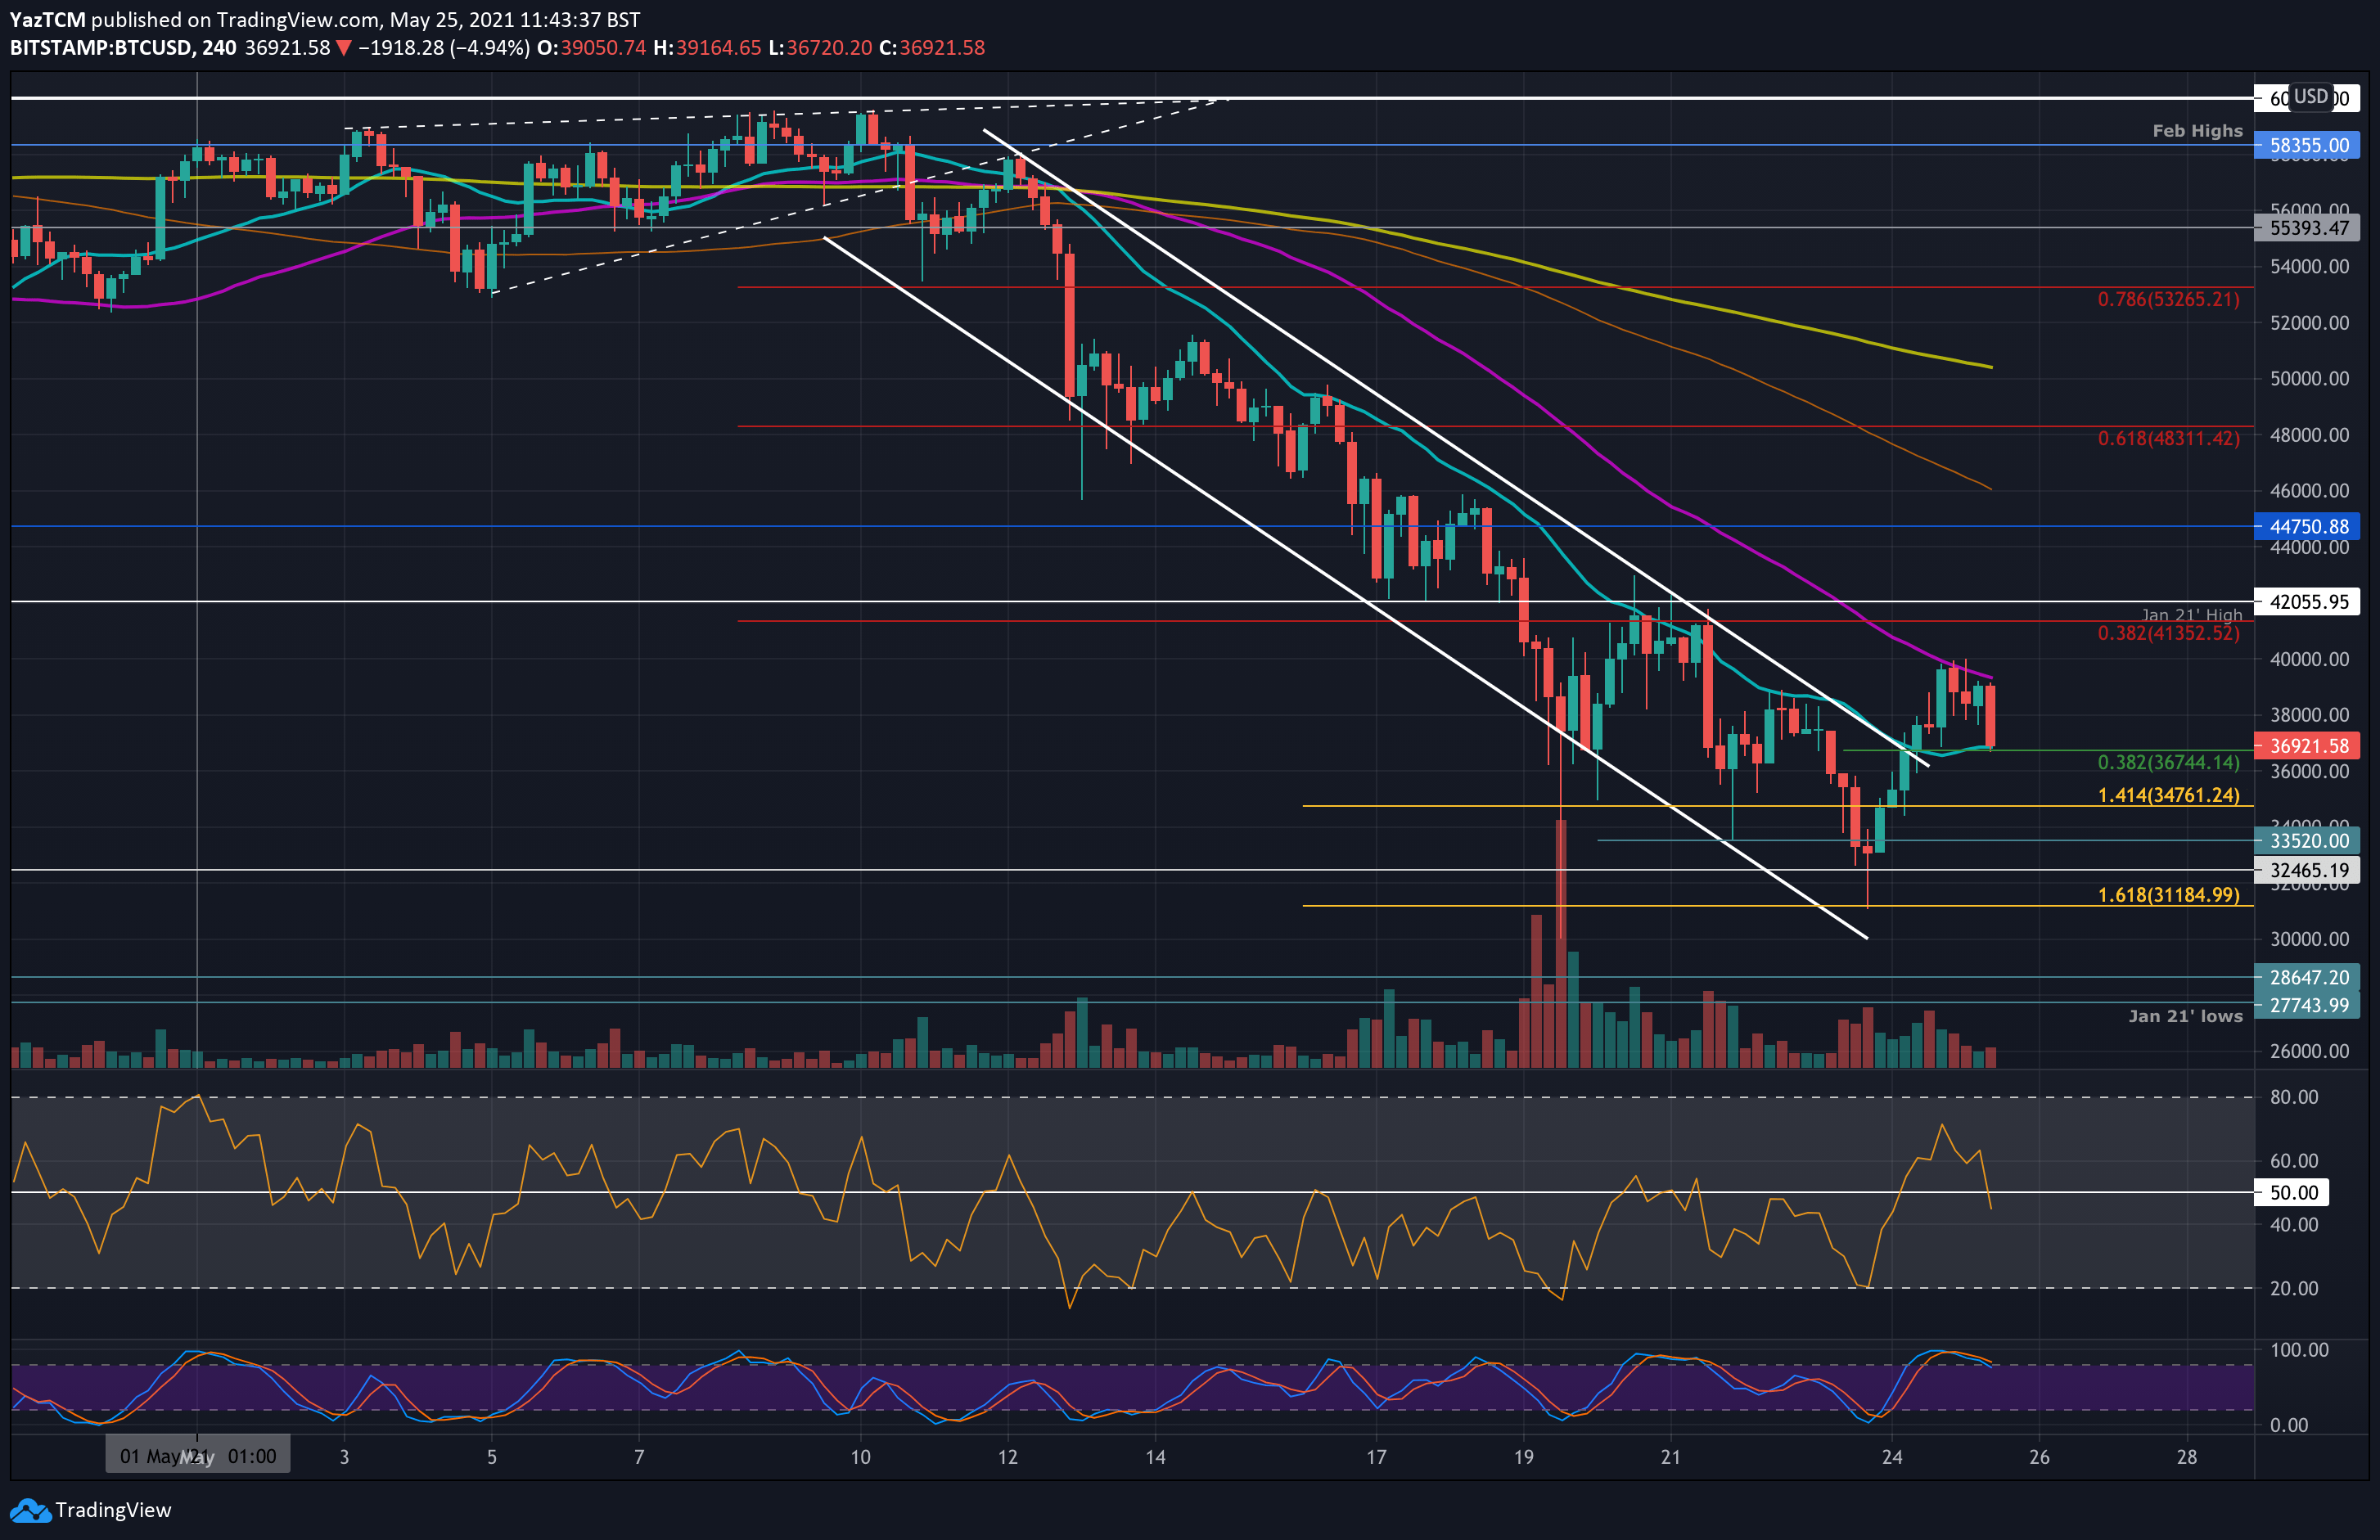Click the RSI 50.00 level label

pos(2293,1192)
